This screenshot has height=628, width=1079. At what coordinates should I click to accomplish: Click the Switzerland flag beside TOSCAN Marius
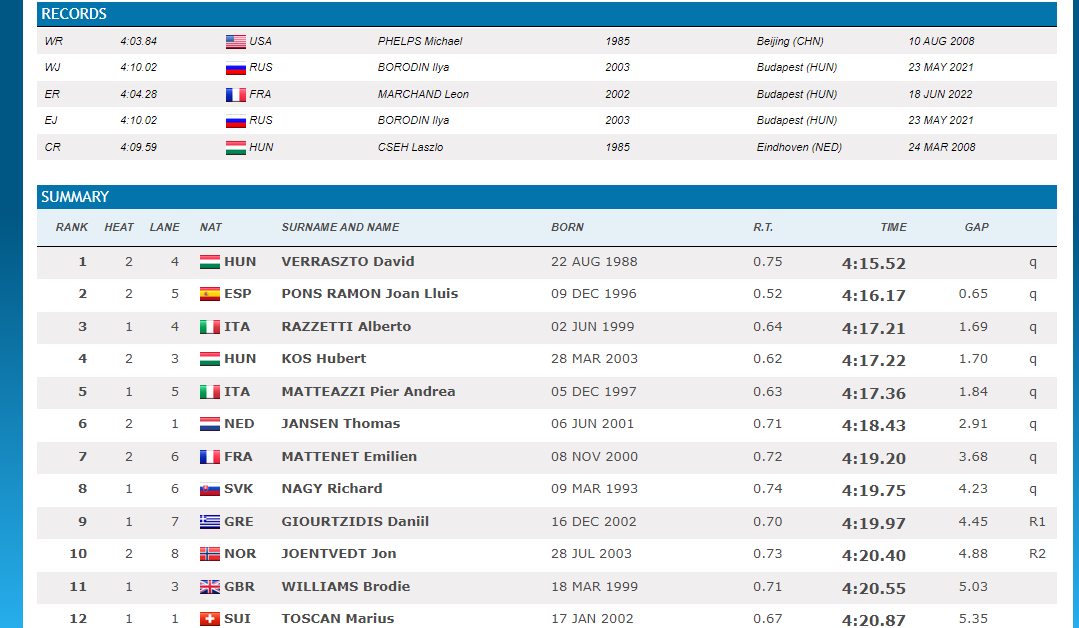pyautogui.click(x=209, y=619)
